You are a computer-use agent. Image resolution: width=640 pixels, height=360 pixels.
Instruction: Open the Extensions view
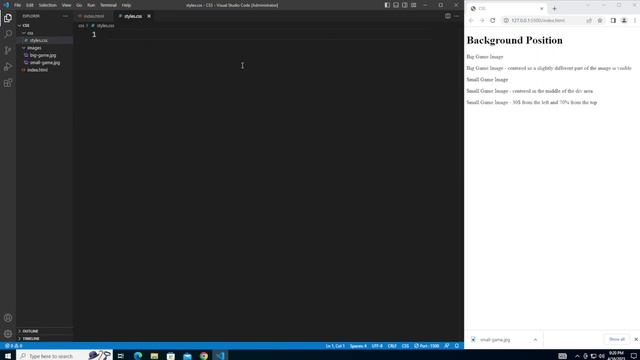(8, 83)
